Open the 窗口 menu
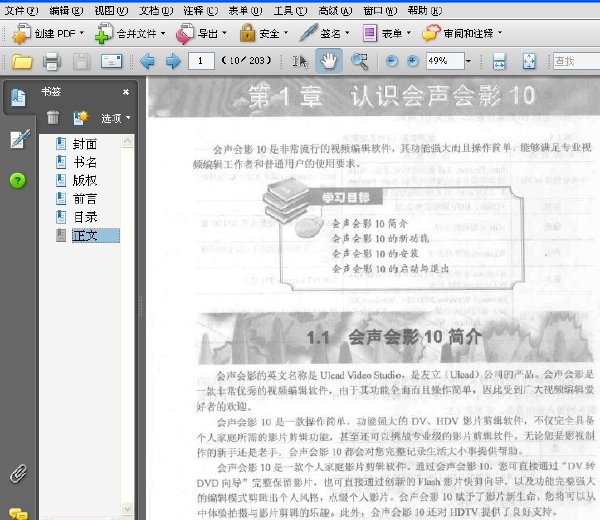This screenshot has height=520, width=600. point(380,11)
